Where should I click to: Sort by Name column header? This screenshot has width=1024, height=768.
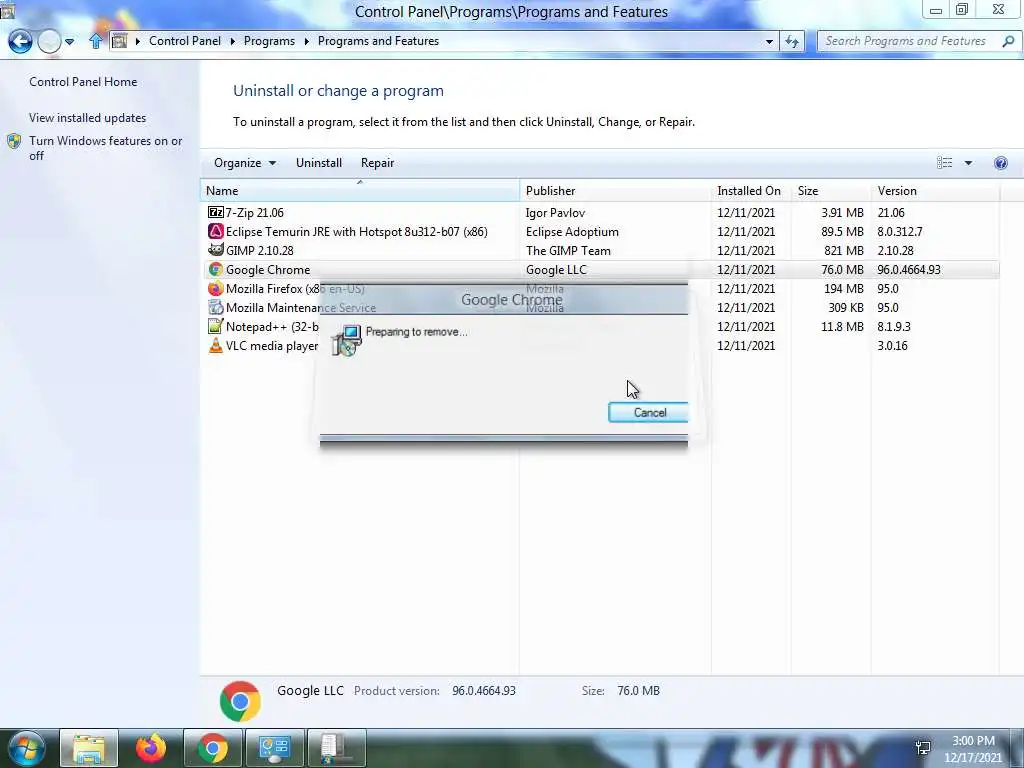coord(360,191)
